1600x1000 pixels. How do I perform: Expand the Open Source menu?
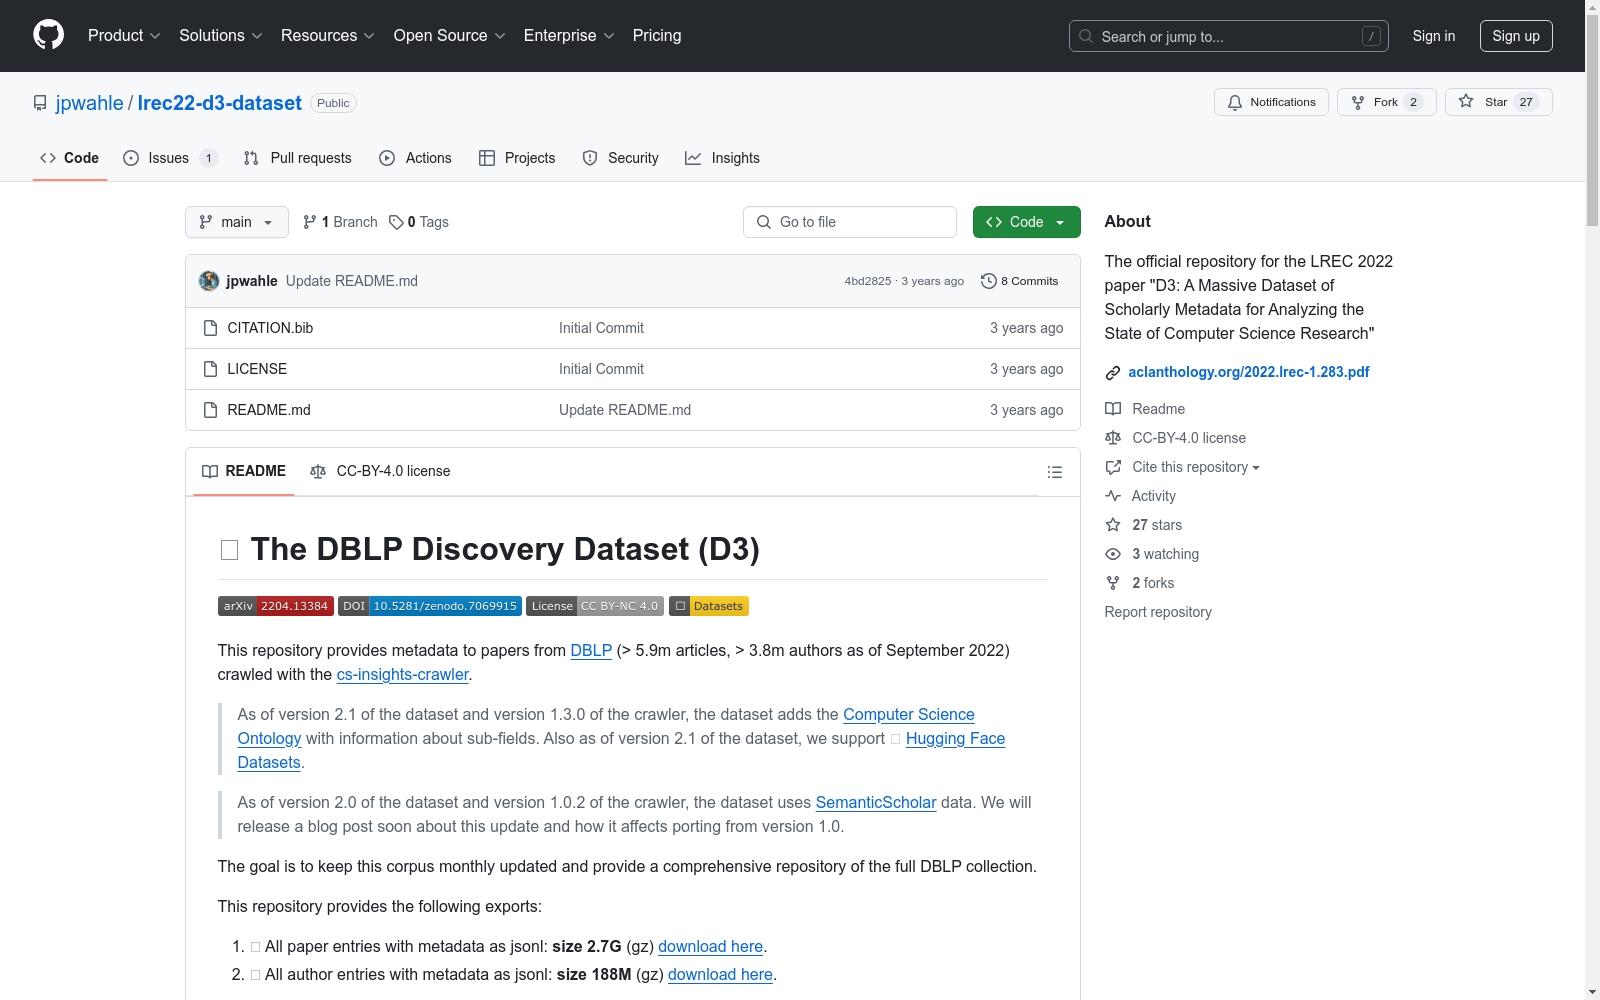click(450, 36)
